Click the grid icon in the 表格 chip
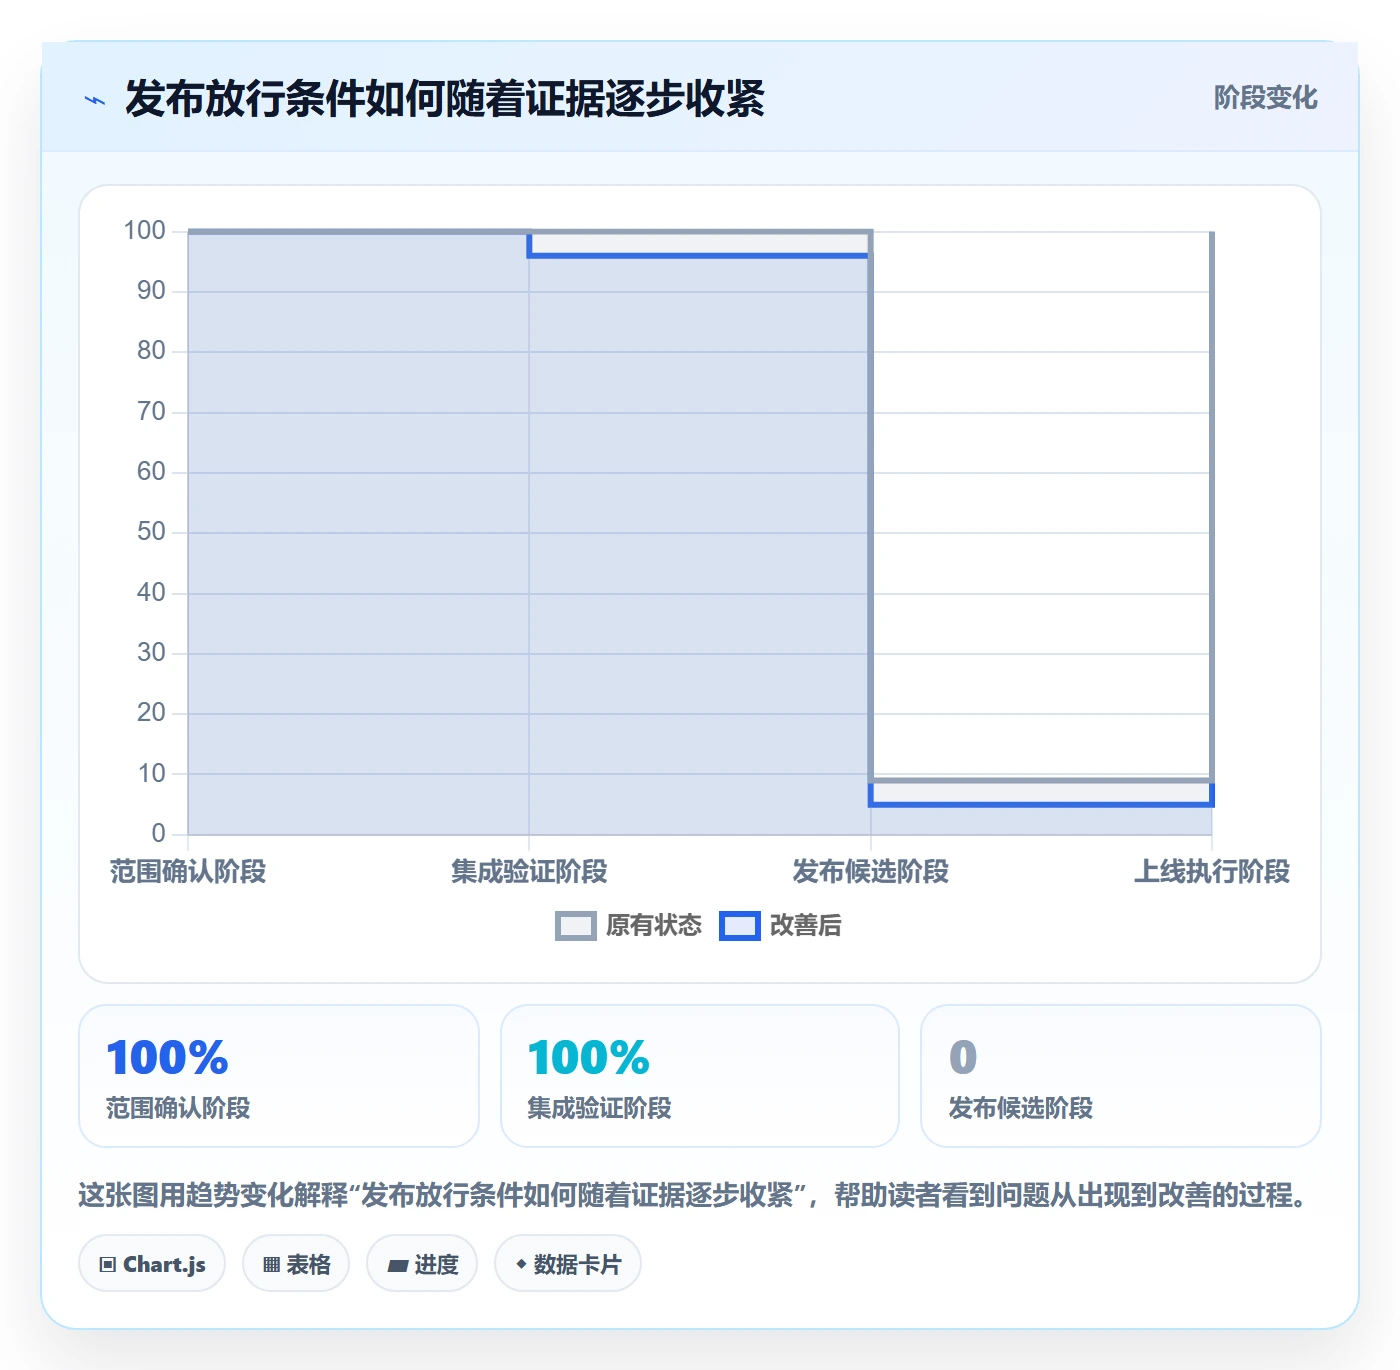Viewport: 1400px width, 1370px height. tap(271, 1265)
